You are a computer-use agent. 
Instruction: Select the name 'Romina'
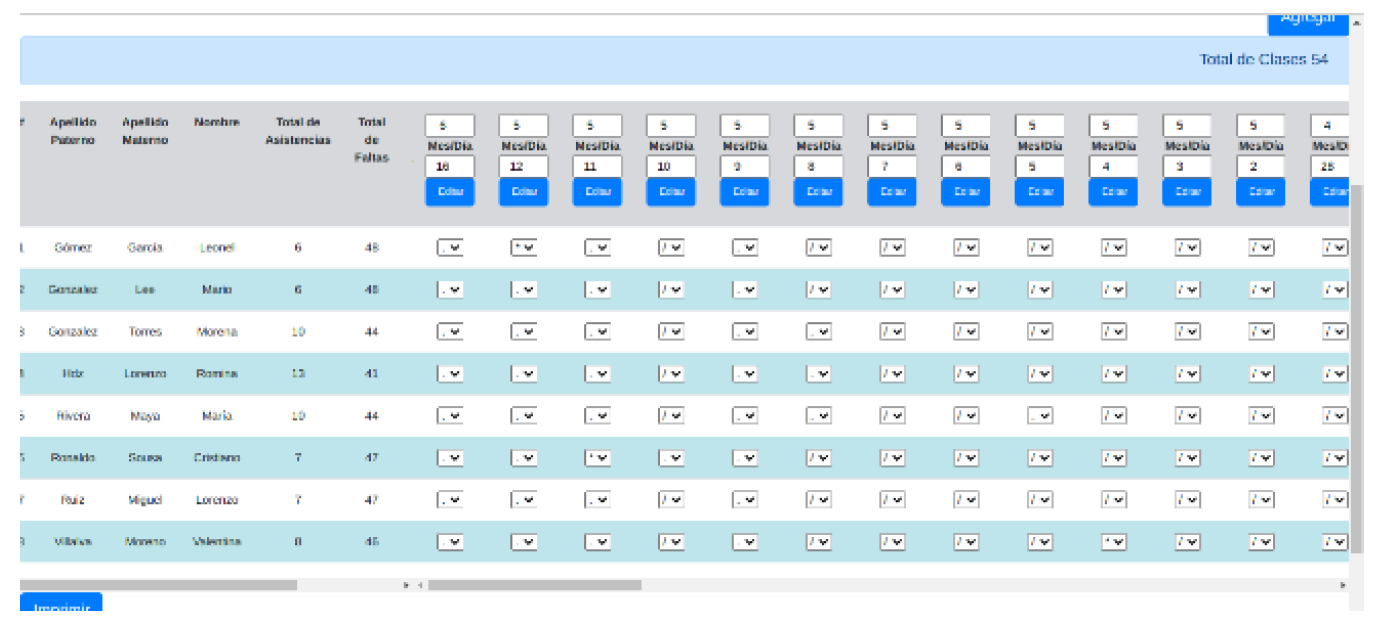pyautogui.click(x=217, y=374)
